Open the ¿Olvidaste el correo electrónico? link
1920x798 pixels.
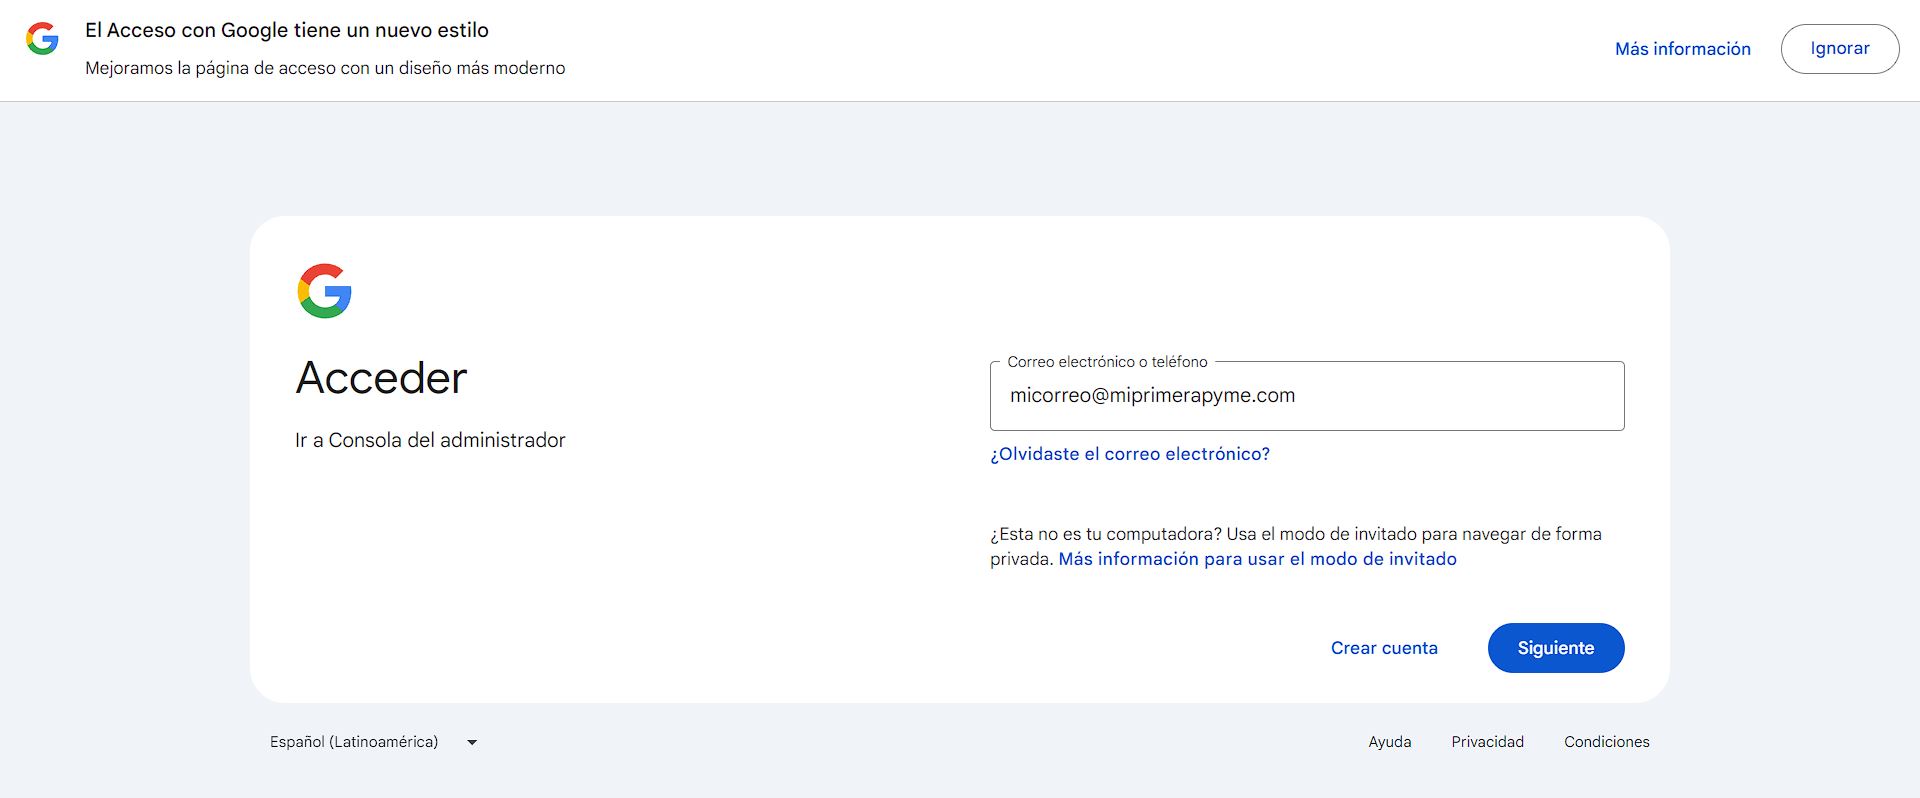[1129, 454]
